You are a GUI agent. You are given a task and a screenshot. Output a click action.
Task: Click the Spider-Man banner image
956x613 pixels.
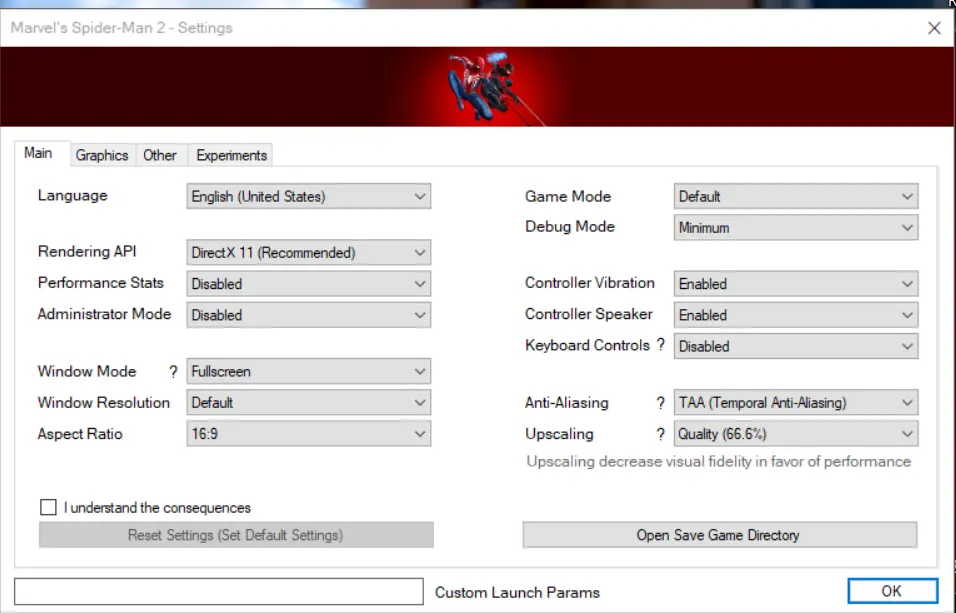click(477, 87)
